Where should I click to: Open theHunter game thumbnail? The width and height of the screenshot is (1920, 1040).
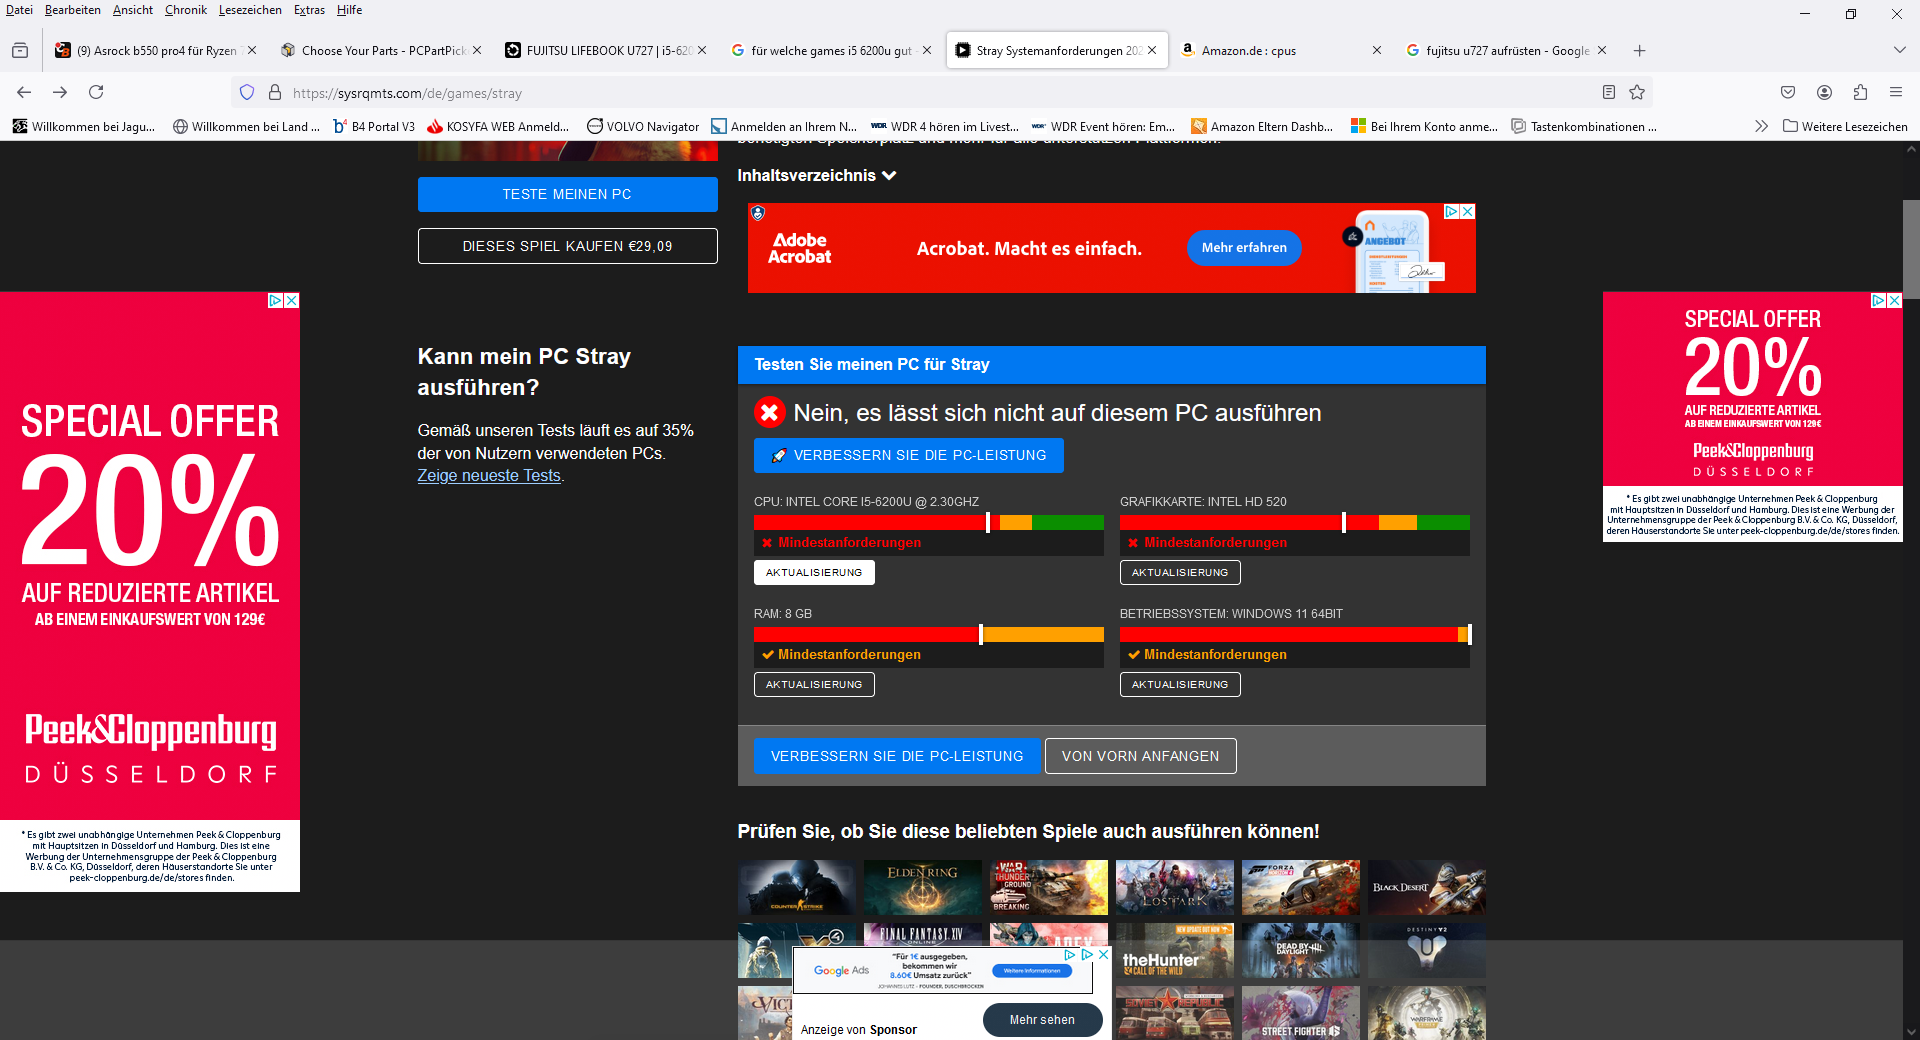(x=1175, y=950)
